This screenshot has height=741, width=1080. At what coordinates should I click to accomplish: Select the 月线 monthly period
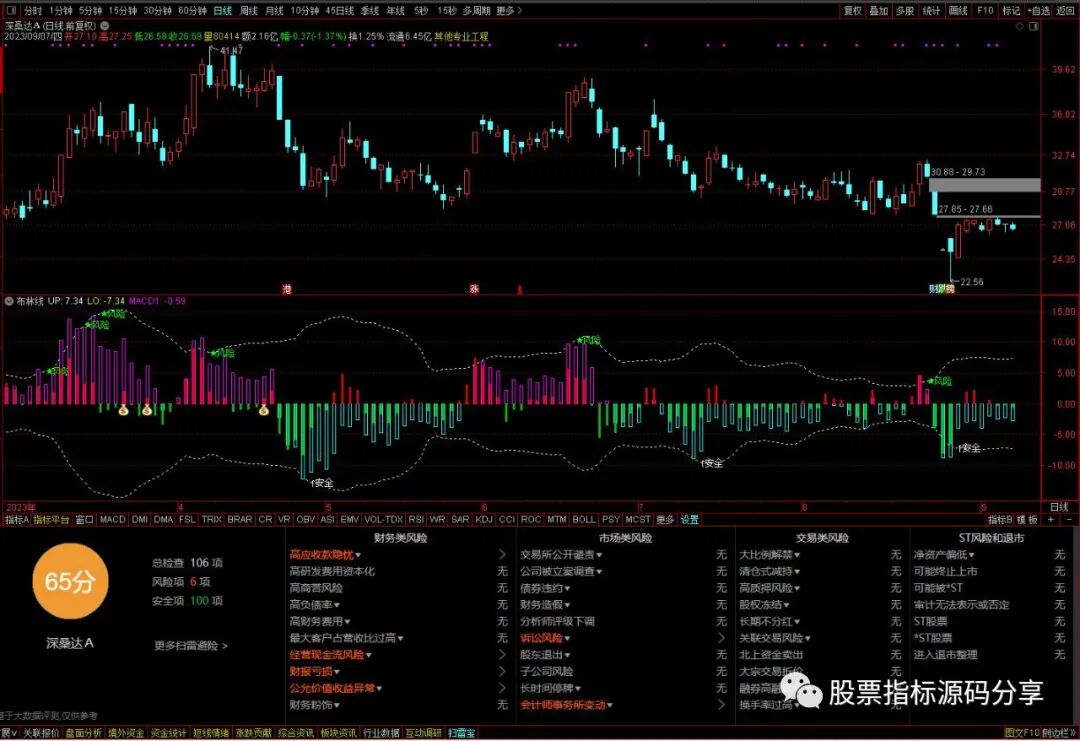tap(274, 10)
